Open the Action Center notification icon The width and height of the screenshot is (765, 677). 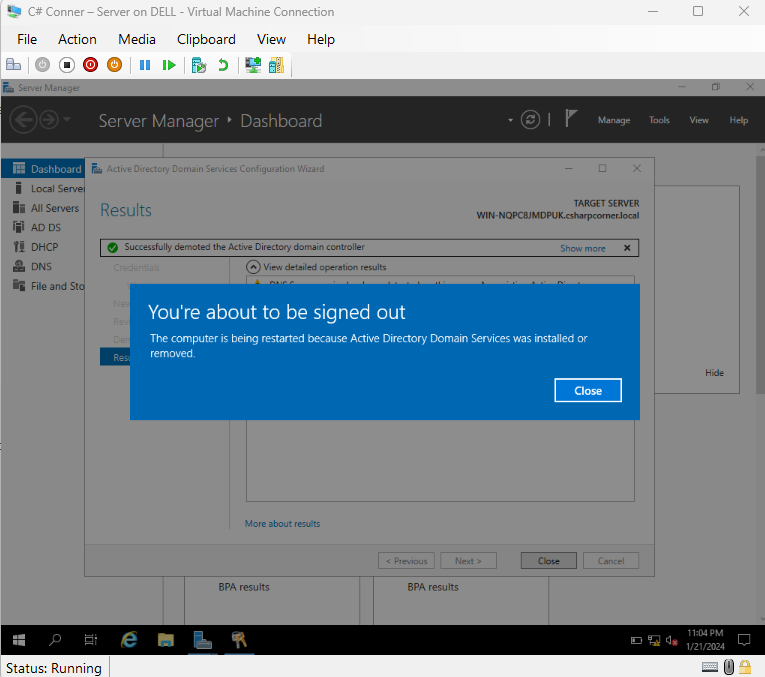click(744, 639)
